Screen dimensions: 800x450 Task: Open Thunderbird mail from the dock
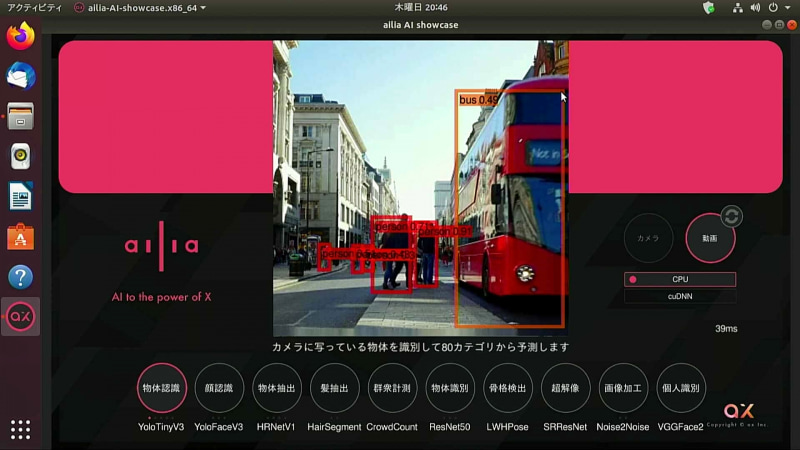click(20, 76)
